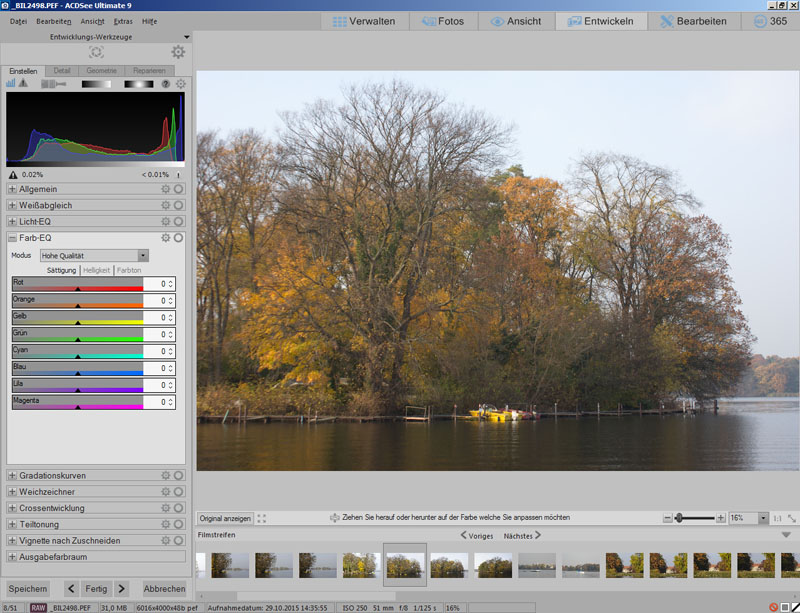Click the 1:1 actual size icon

pyautogui.click(x=777, y=518)
